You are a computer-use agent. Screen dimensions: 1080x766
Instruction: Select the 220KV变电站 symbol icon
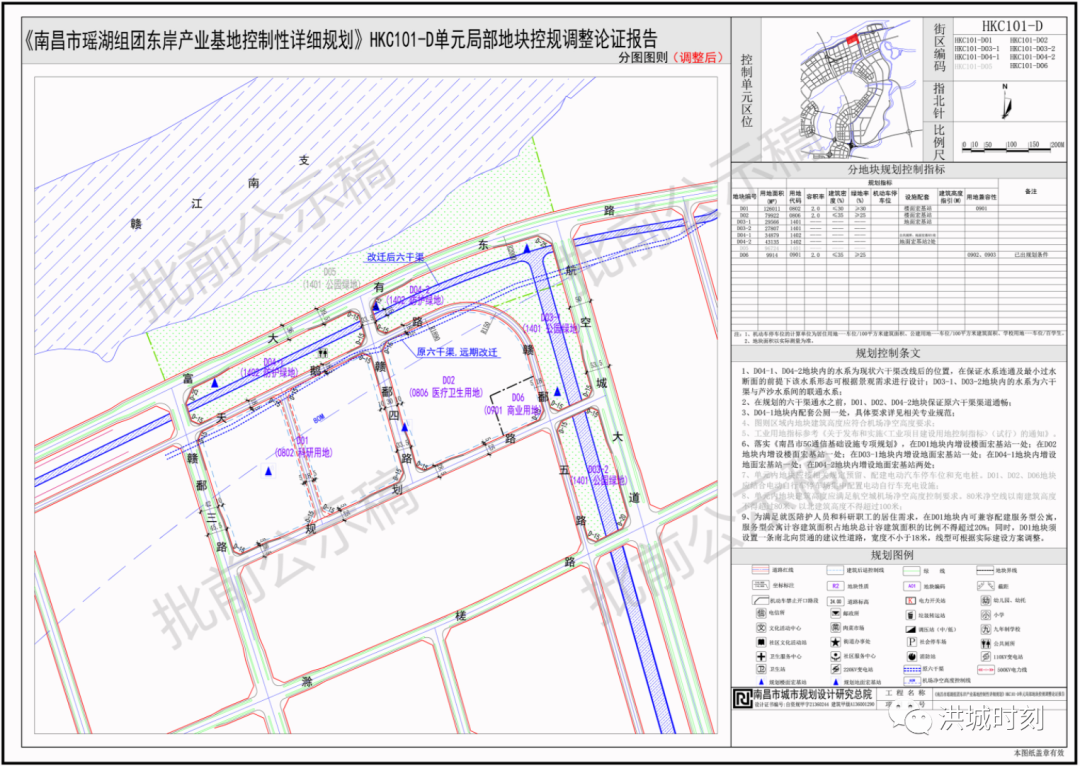click(x=836, y=668)
